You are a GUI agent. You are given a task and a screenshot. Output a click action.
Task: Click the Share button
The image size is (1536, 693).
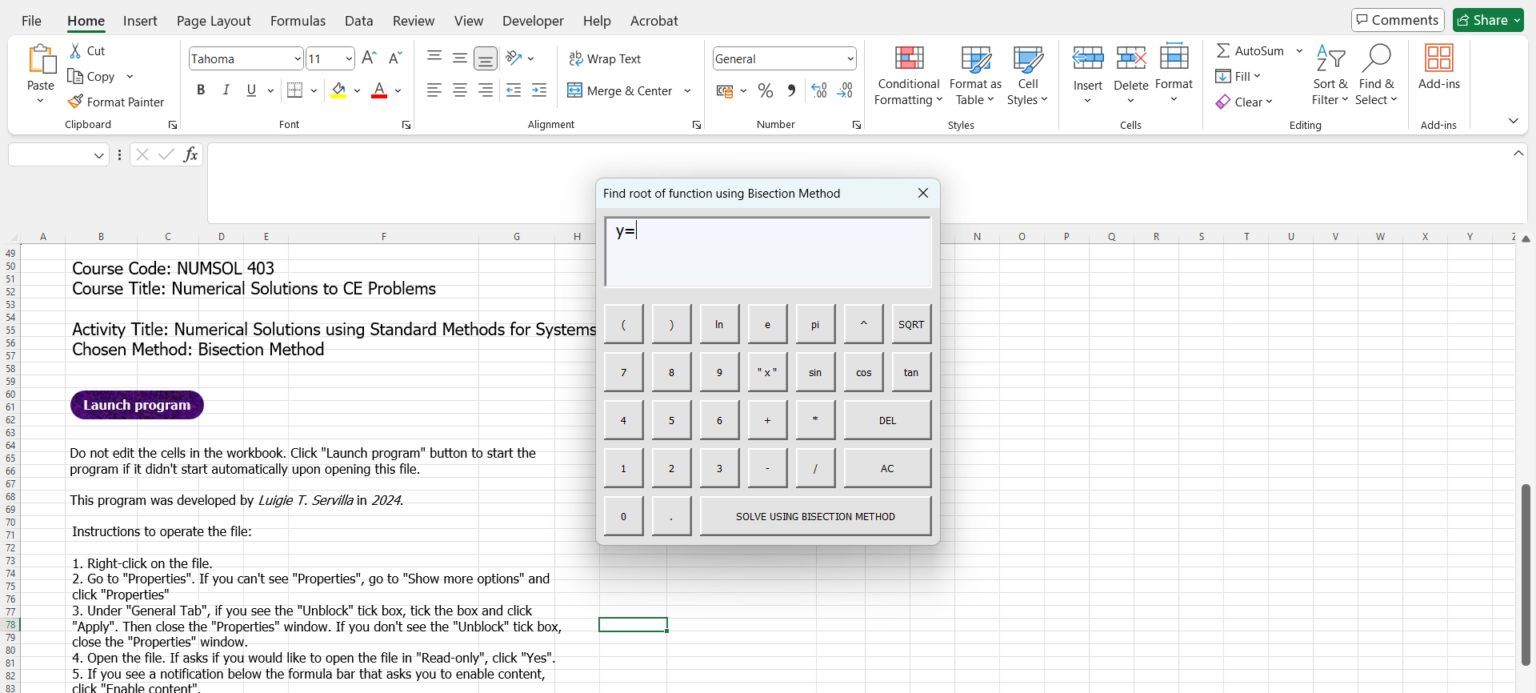[1488, 20]
